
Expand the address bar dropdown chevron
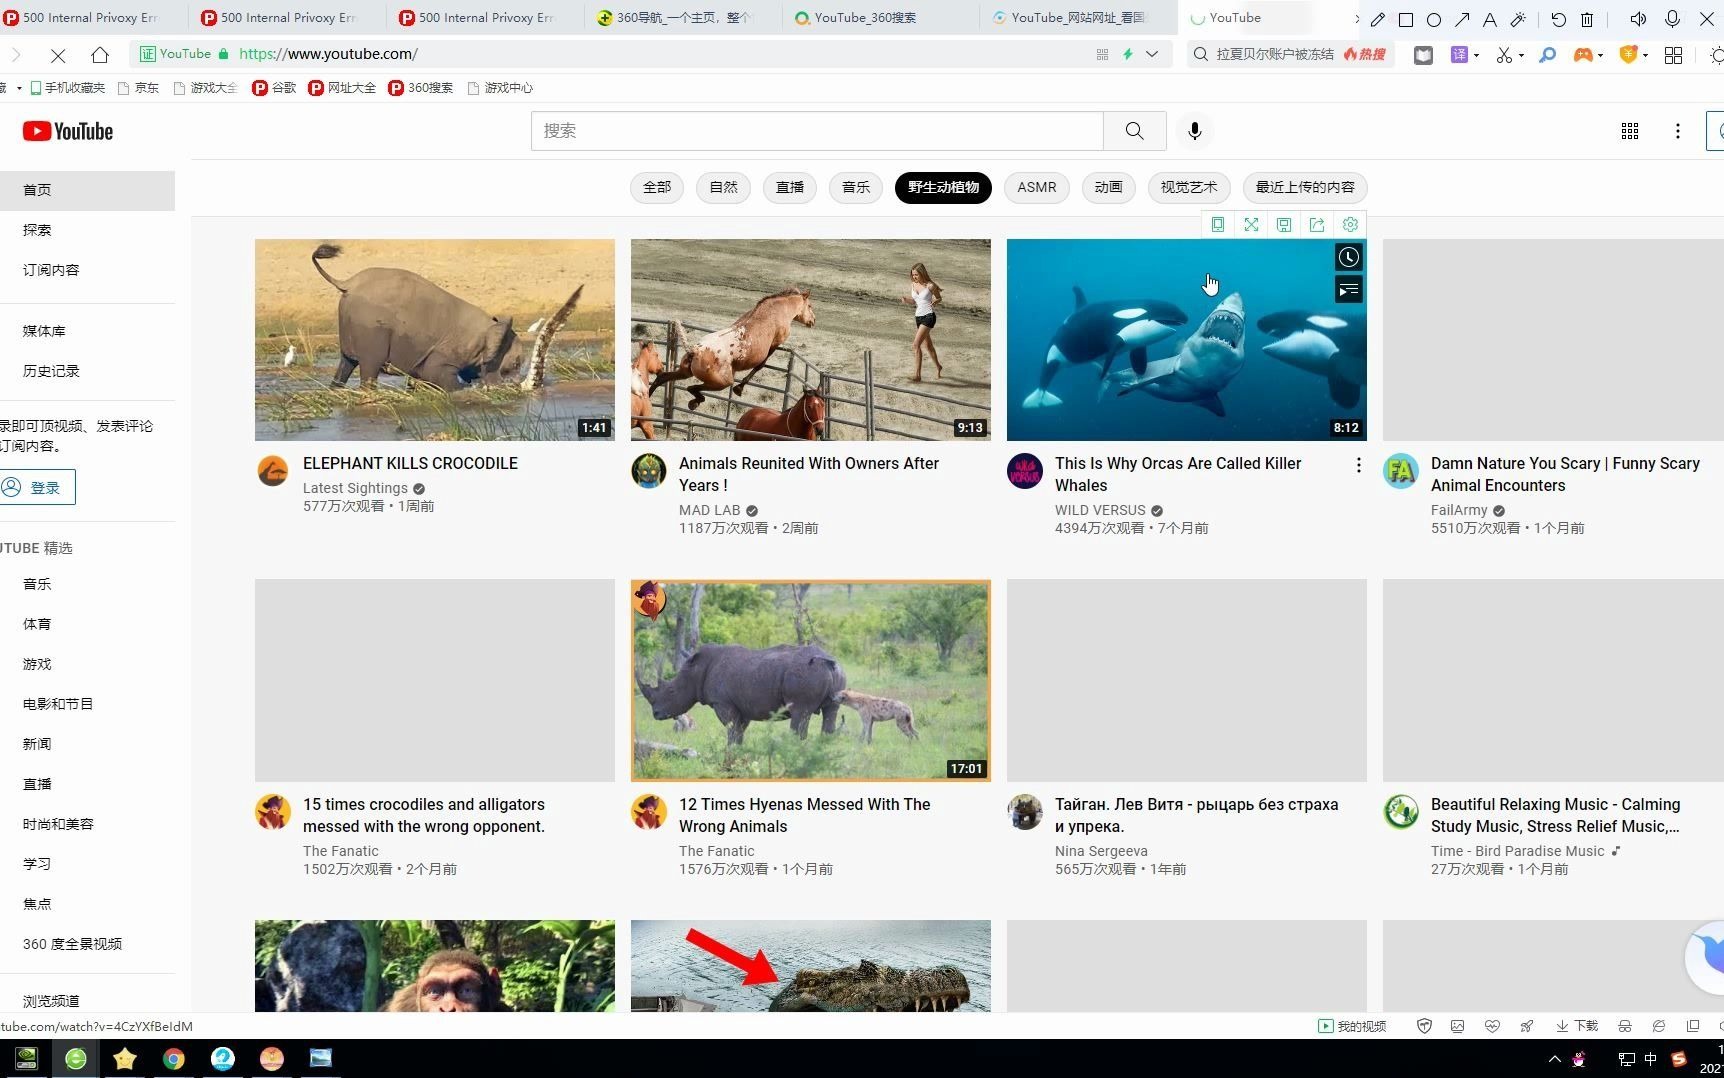point(1152,55)
